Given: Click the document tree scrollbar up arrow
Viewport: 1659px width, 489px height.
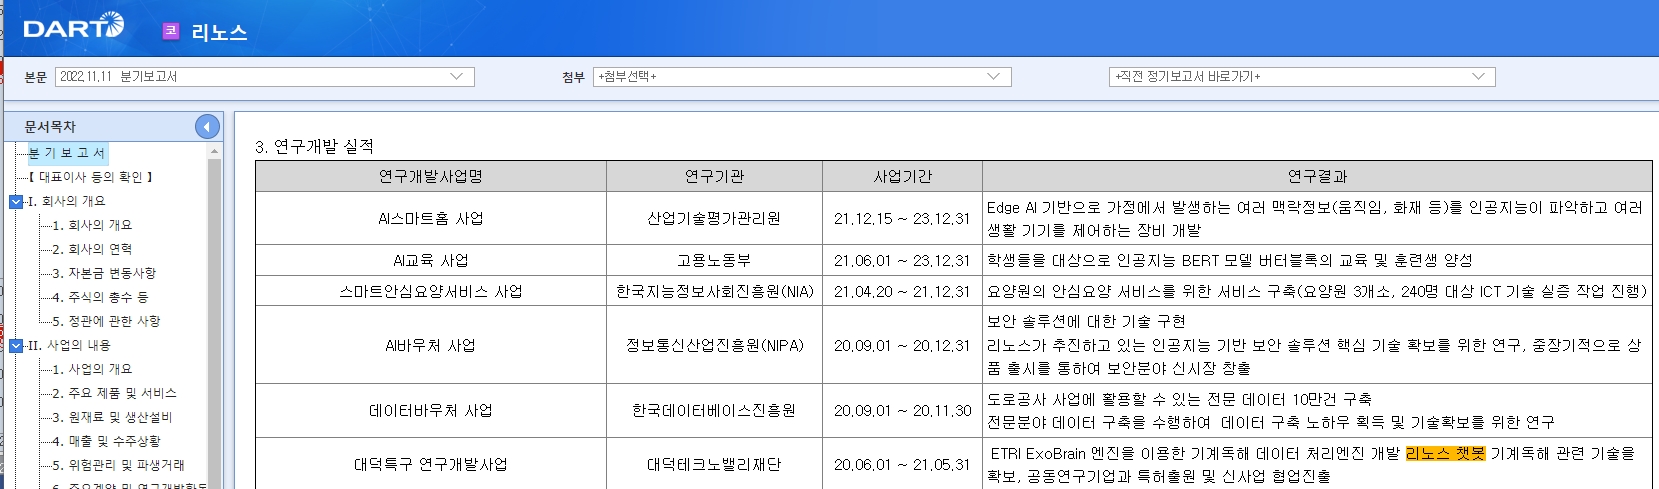Looking at the screenshot, I should [214, 151].
